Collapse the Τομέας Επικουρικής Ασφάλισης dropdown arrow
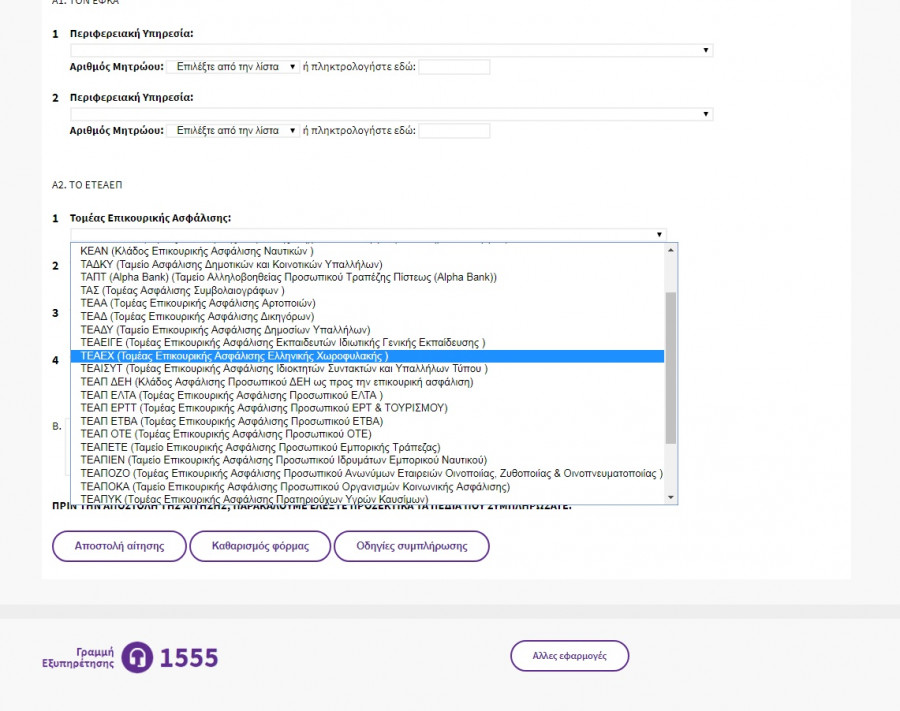 pos(659,235)
